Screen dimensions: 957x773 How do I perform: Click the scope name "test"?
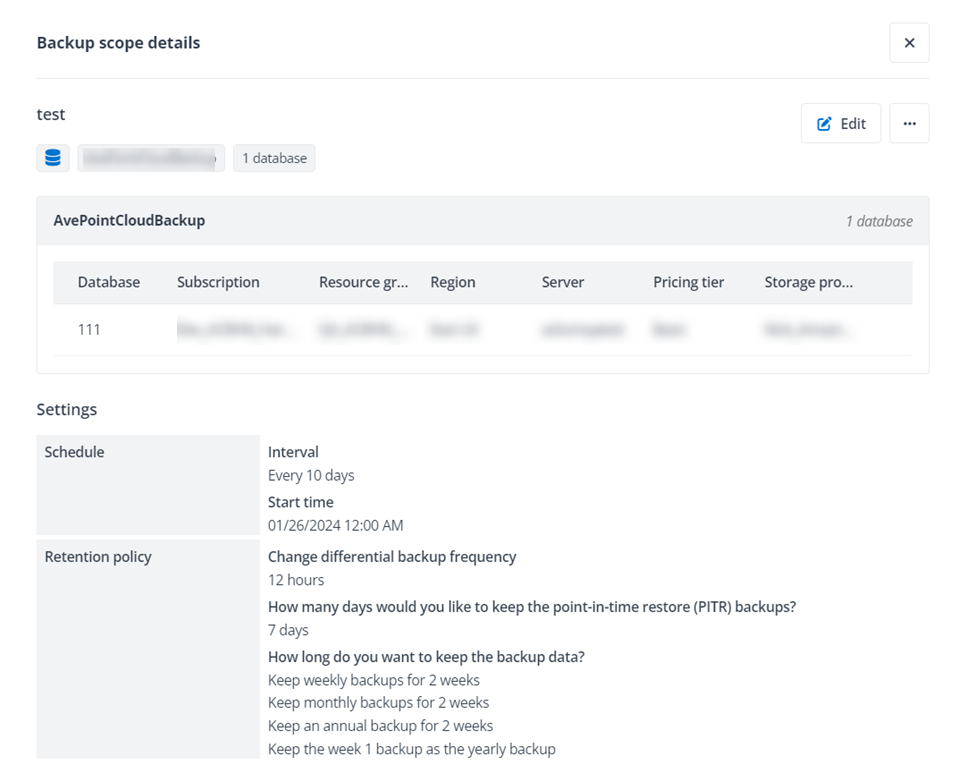pyautogui.click(x=51, y=114)
